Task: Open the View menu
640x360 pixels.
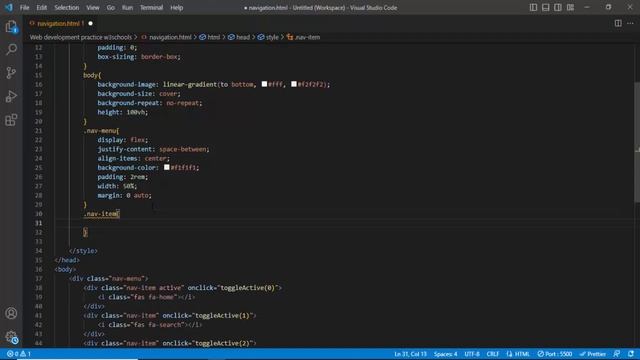Action: (93, 7)
